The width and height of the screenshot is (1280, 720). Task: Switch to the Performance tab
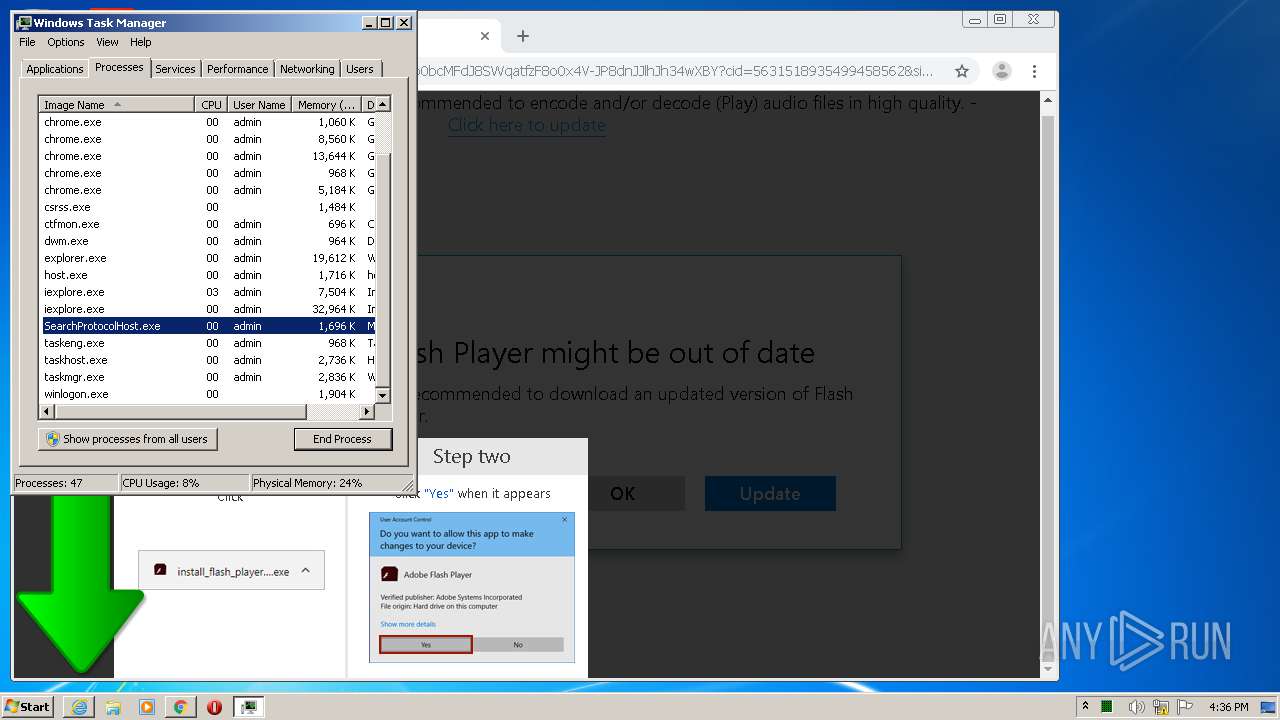pyautogui.click(x=237, y=69)
